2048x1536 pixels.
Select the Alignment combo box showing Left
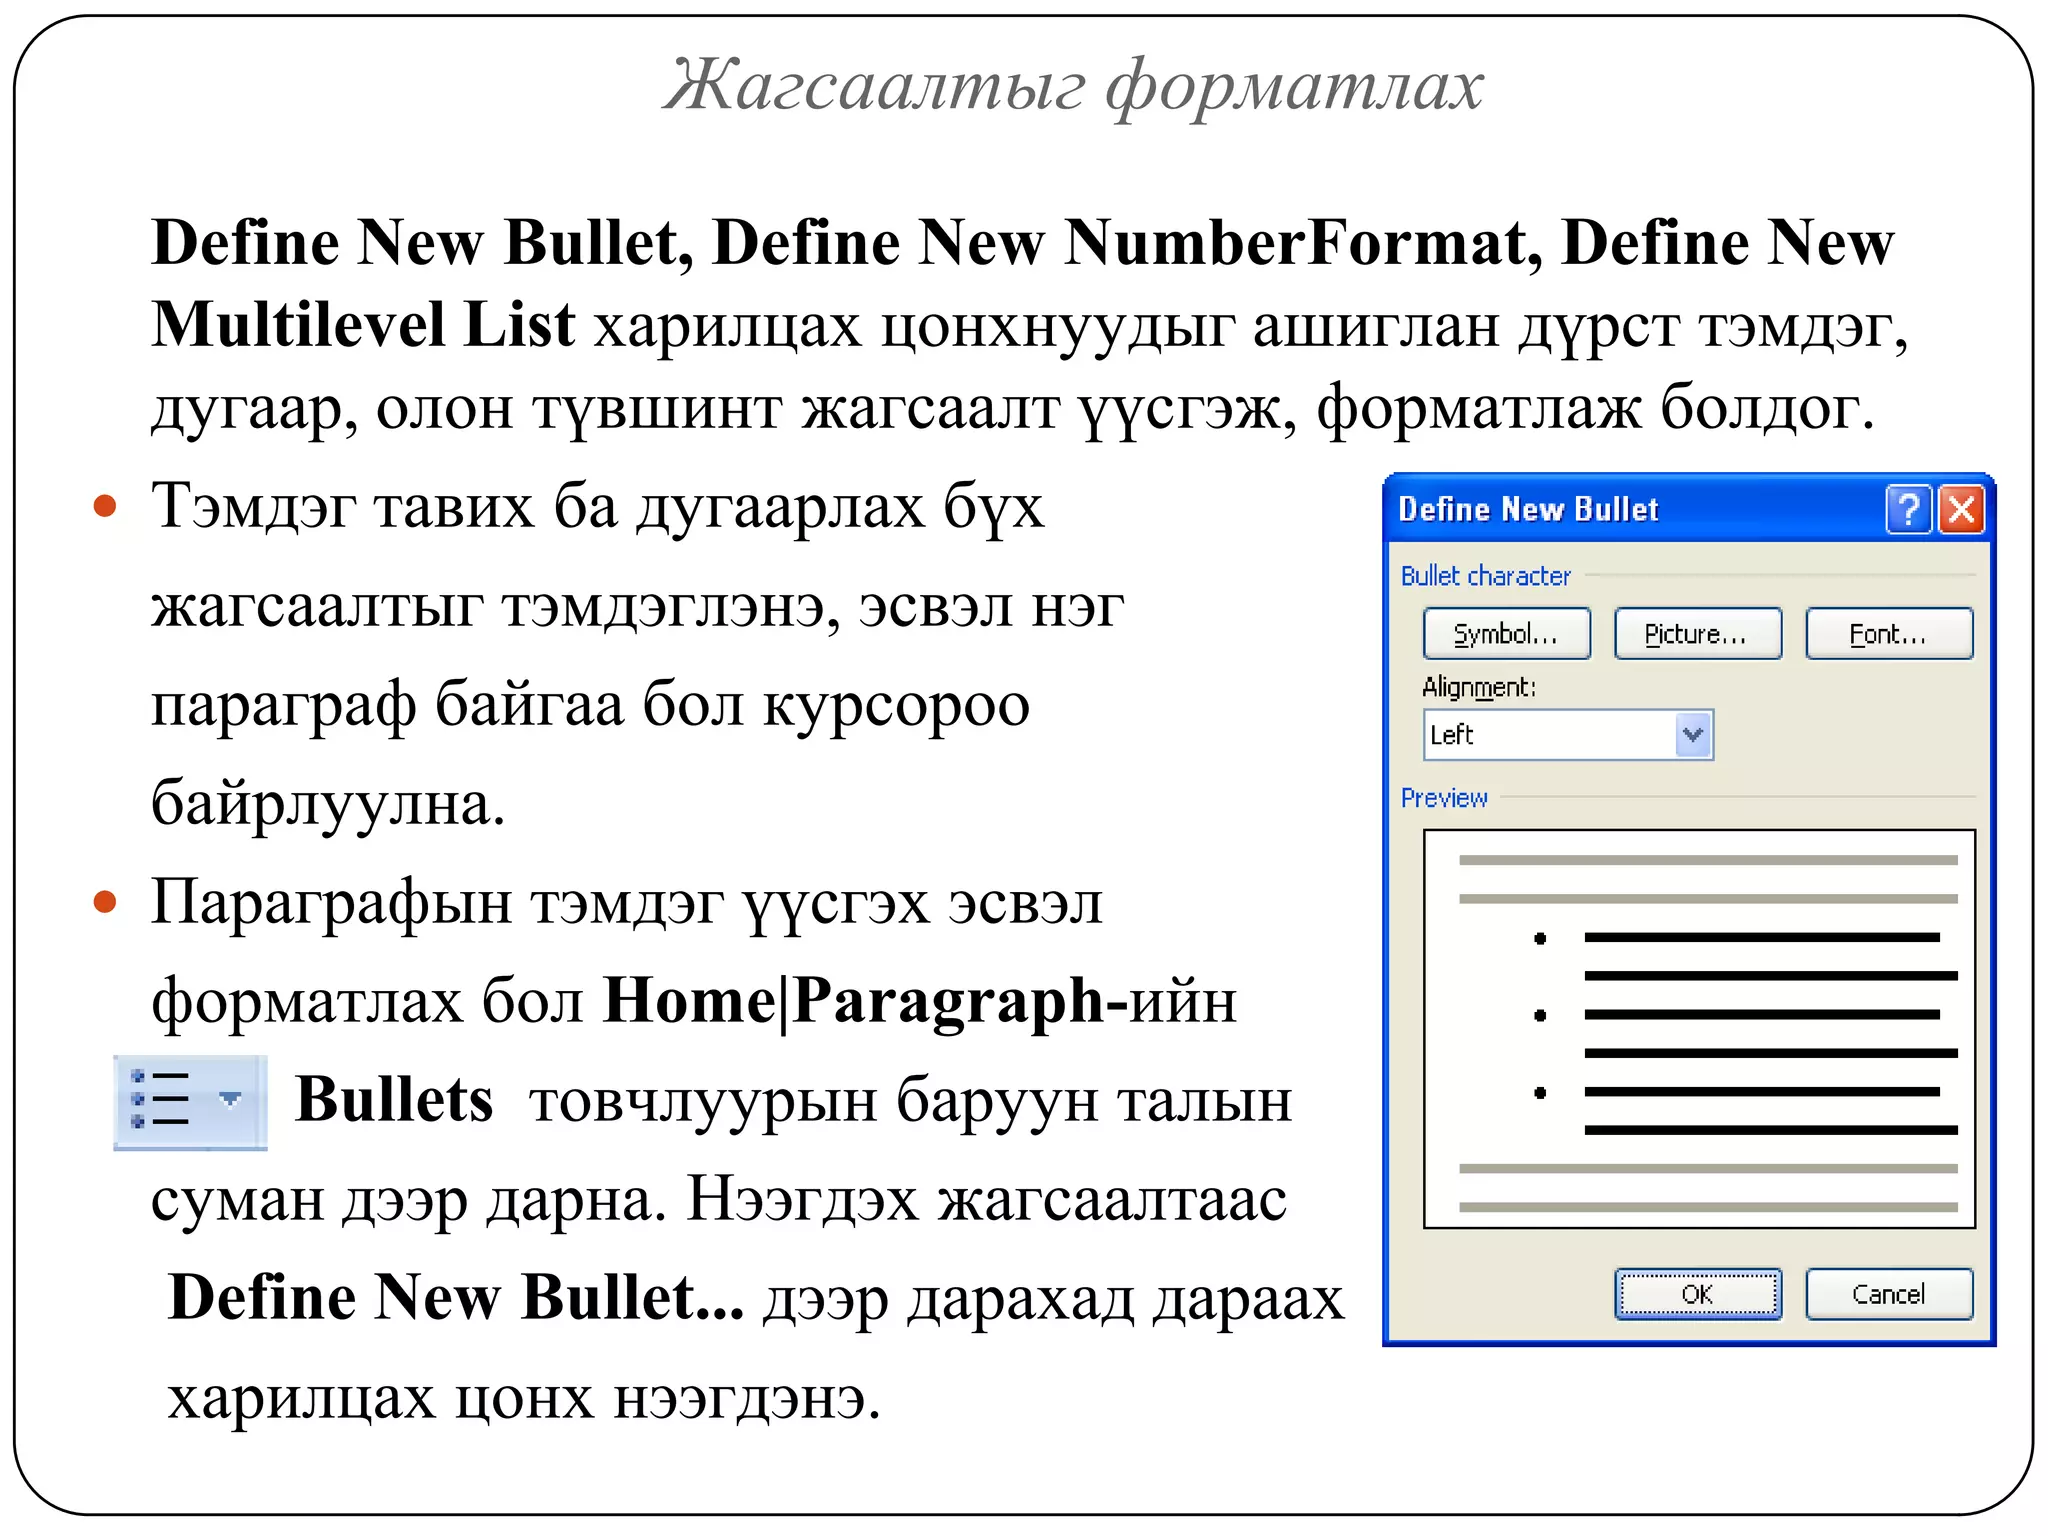pyautogui.click(x=1568, y=735)
